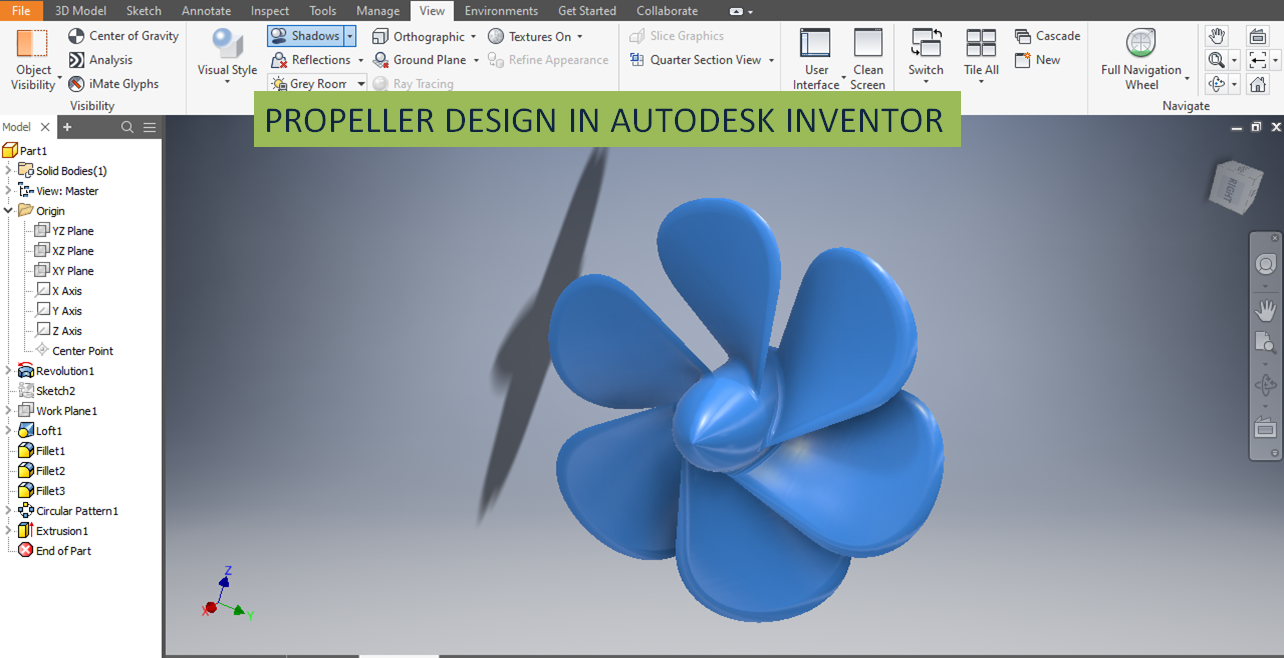Open the Shadows dropdown arrow

click(350, 36)
